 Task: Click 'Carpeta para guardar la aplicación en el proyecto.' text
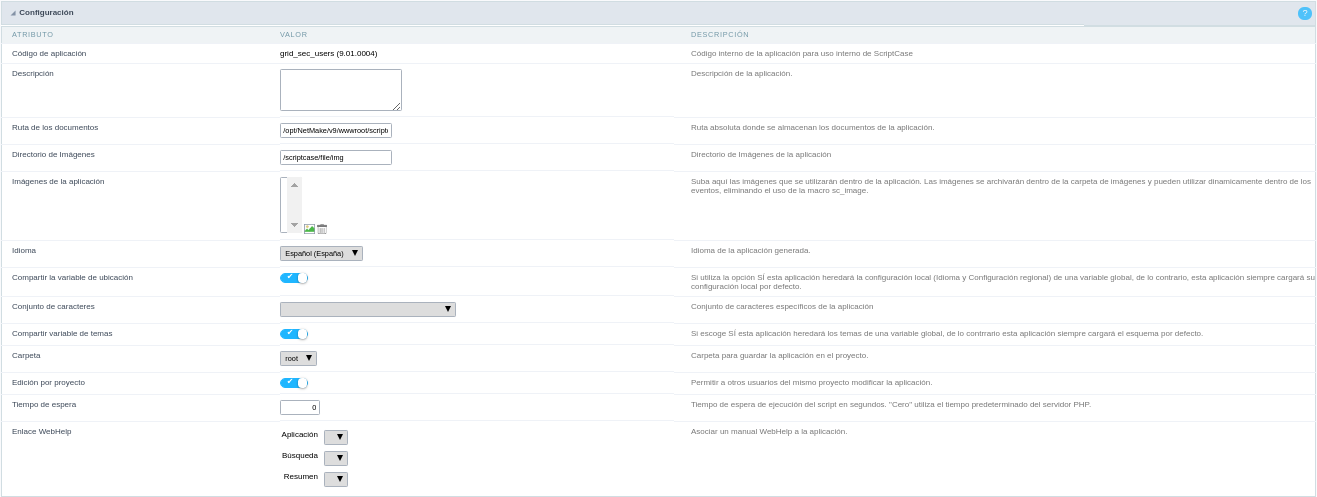[x=780, y=356]
